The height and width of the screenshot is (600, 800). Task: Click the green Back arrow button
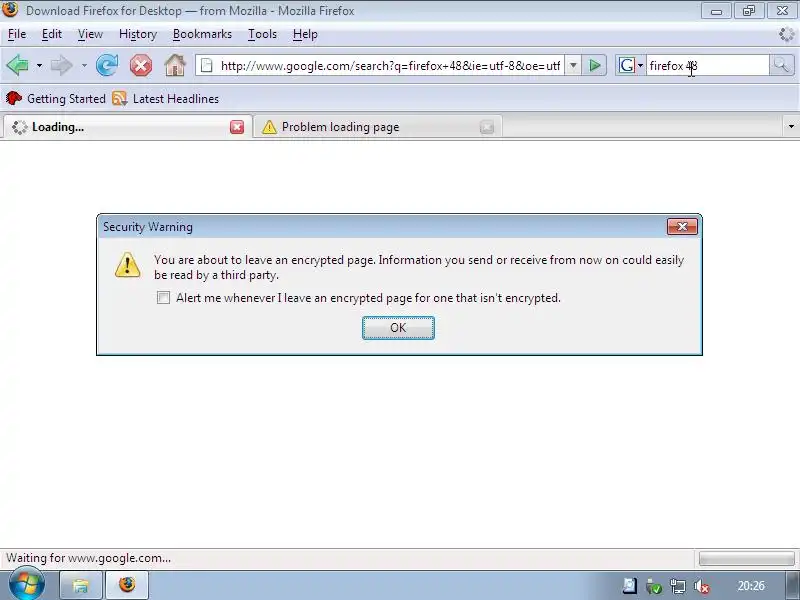point(17,65)
